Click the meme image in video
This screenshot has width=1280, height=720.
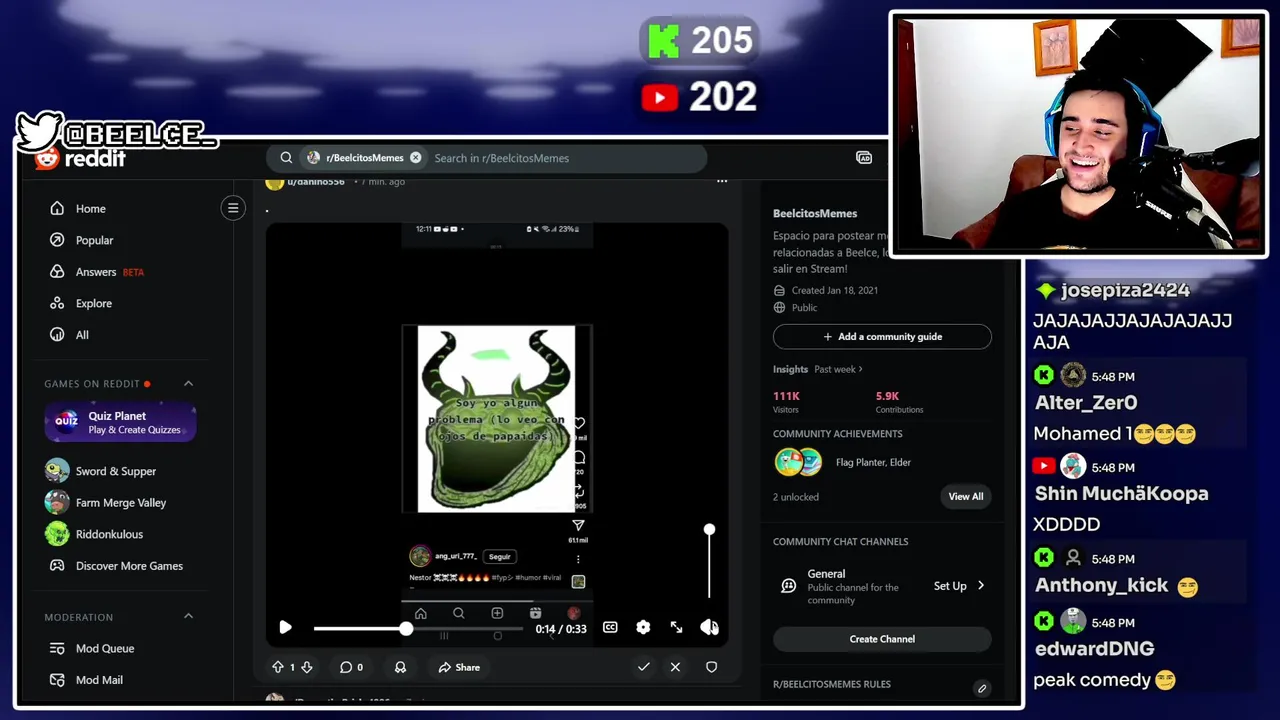coord(496,419)
